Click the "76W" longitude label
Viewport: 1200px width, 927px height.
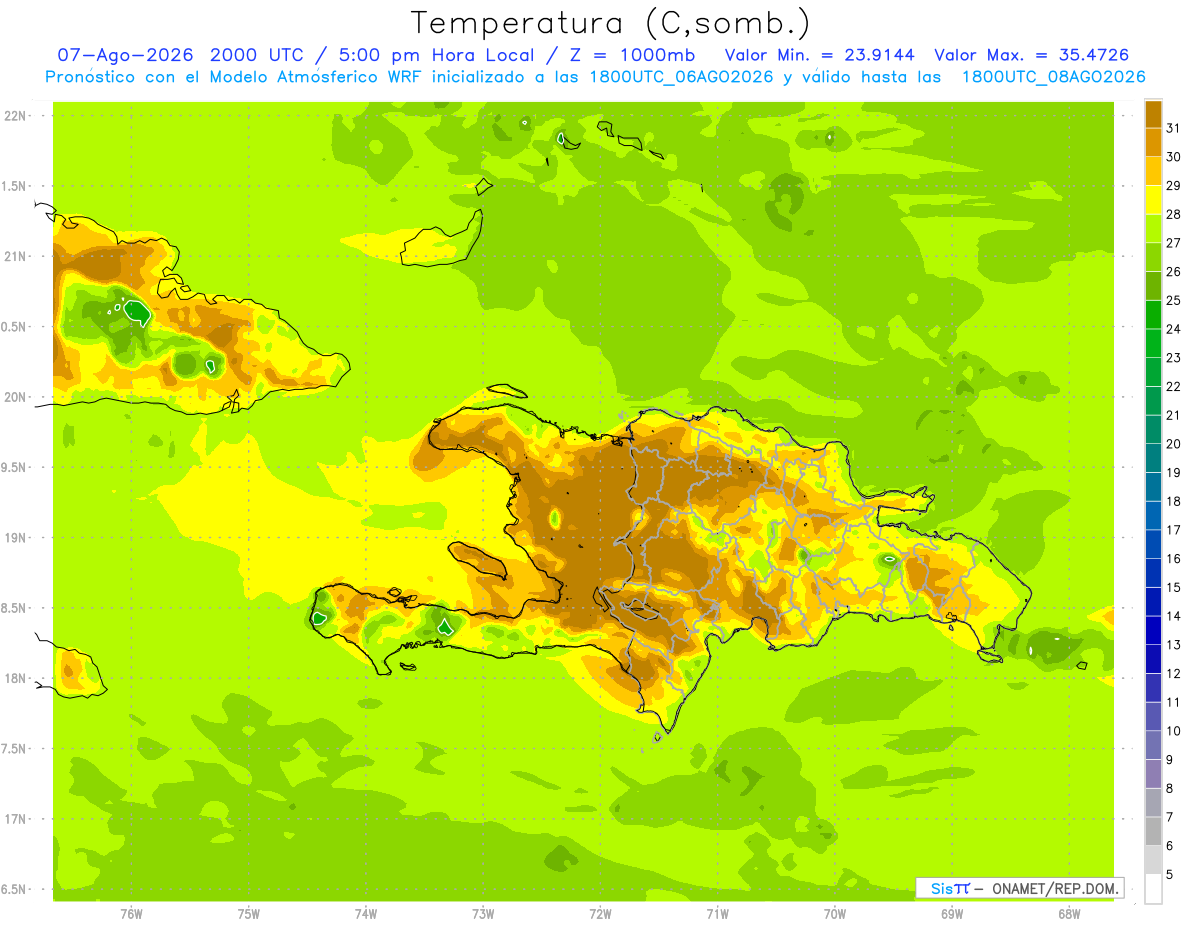tap(131, 913)
